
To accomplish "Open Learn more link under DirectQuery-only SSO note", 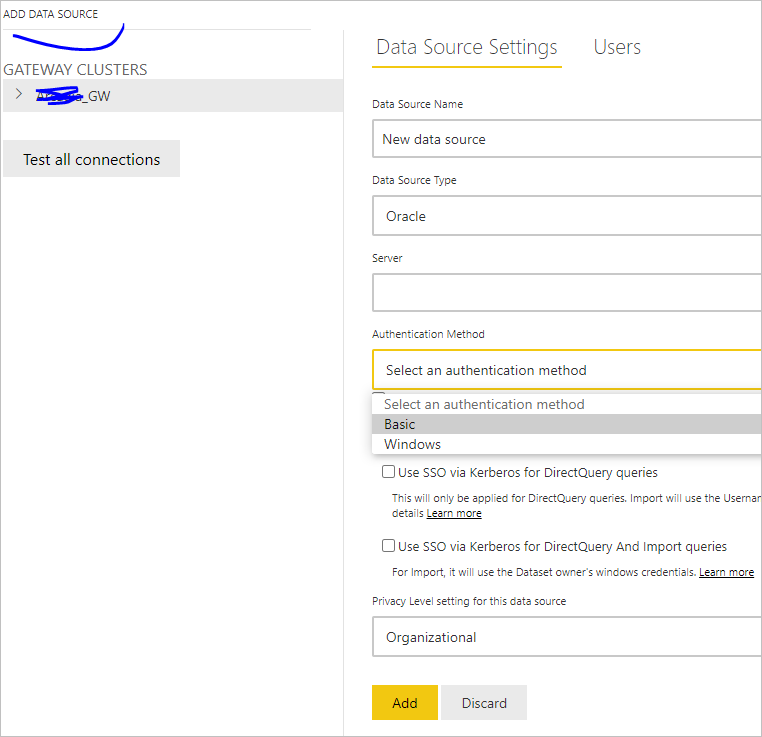I will (x=454, y=513).
